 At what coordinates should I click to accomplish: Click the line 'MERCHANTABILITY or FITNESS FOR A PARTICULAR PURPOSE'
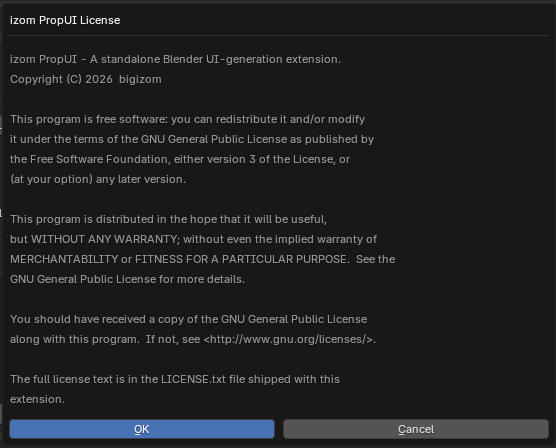202,259
